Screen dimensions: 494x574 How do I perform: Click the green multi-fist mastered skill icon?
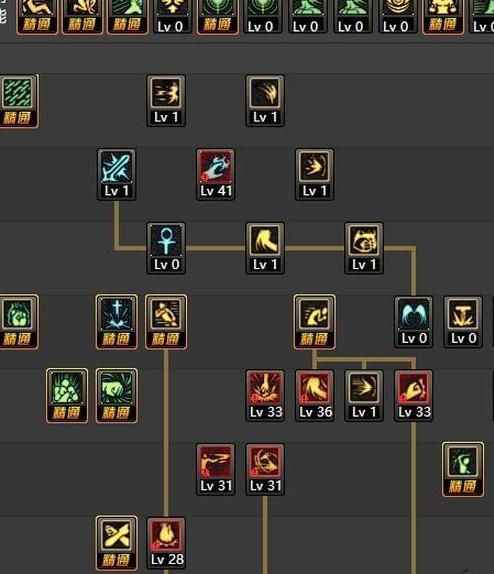click(x=67, y=396)
